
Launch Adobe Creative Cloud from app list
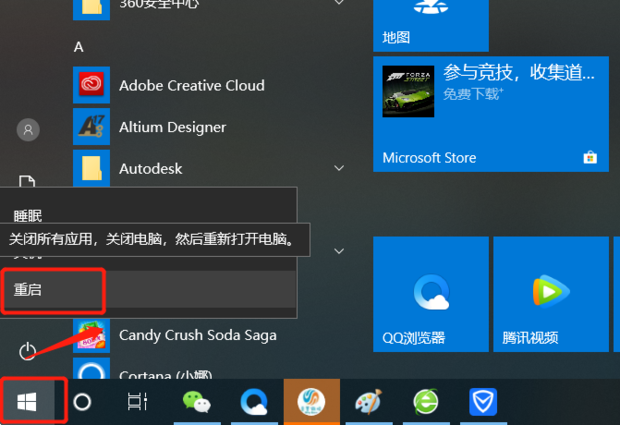pos(191,86)
